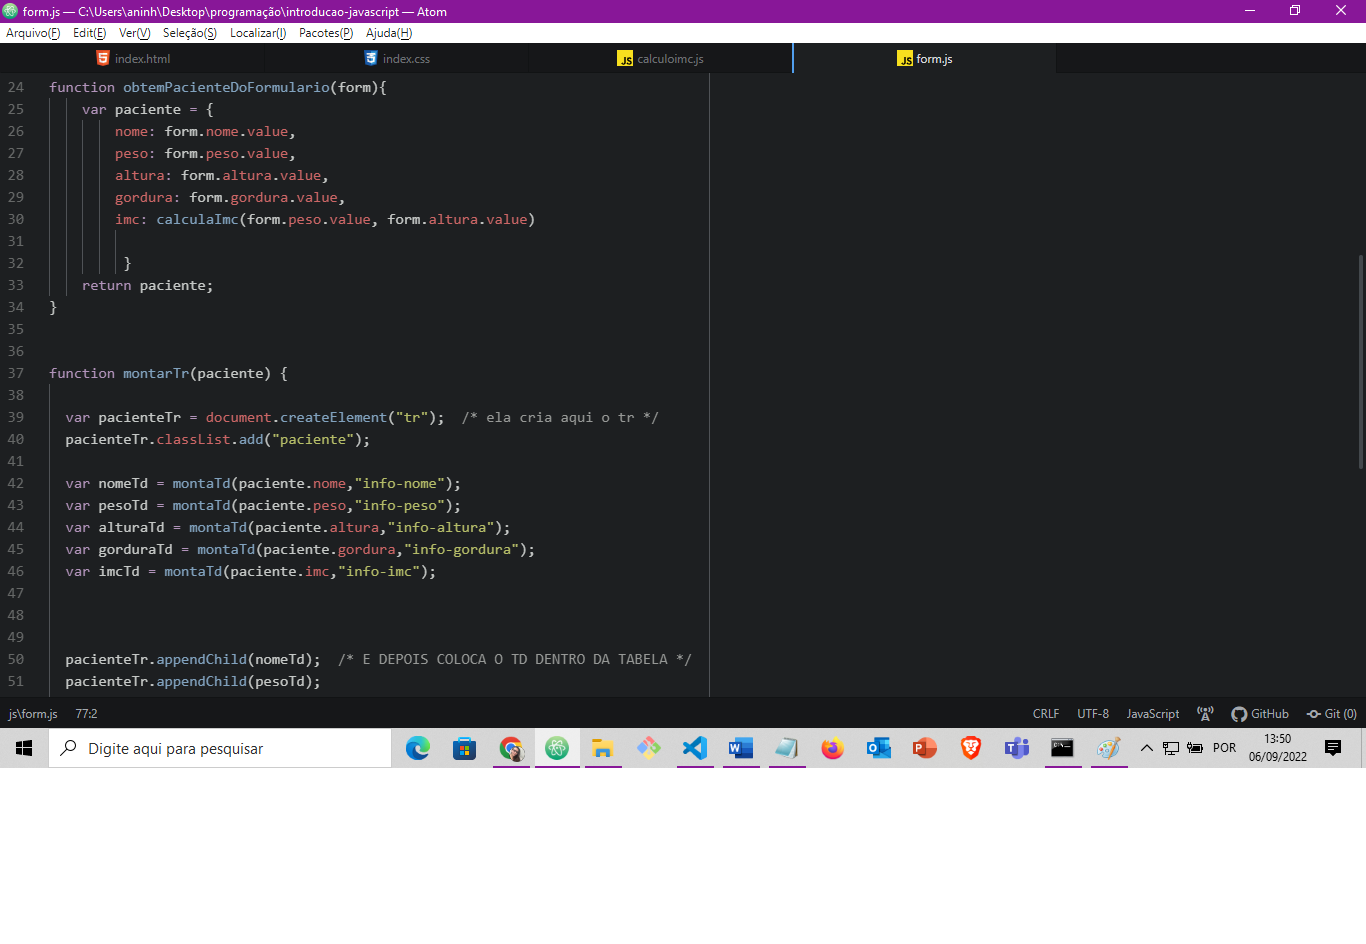Click line number 24 in gutter
Screen dimensions: 1366x944
click(x=16, y=87)
